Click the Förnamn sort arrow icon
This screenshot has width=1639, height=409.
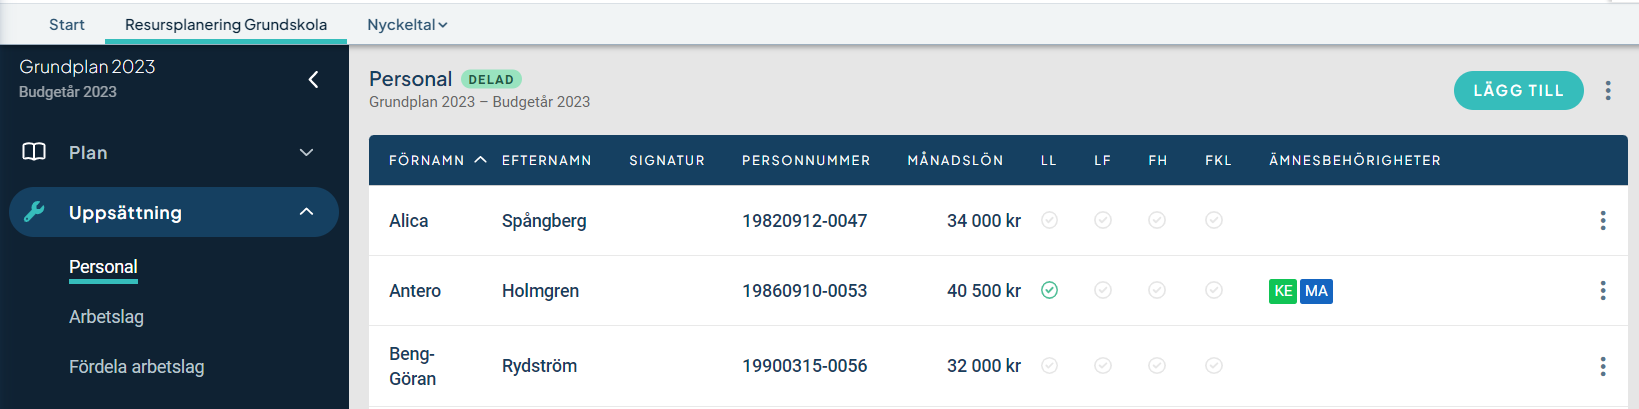480,160
